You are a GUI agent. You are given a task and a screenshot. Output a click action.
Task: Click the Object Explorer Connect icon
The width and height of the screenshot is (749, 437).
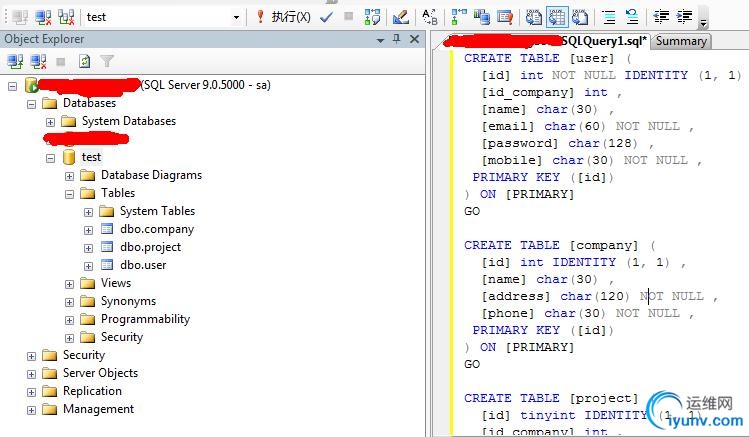(x=15, y=61)
